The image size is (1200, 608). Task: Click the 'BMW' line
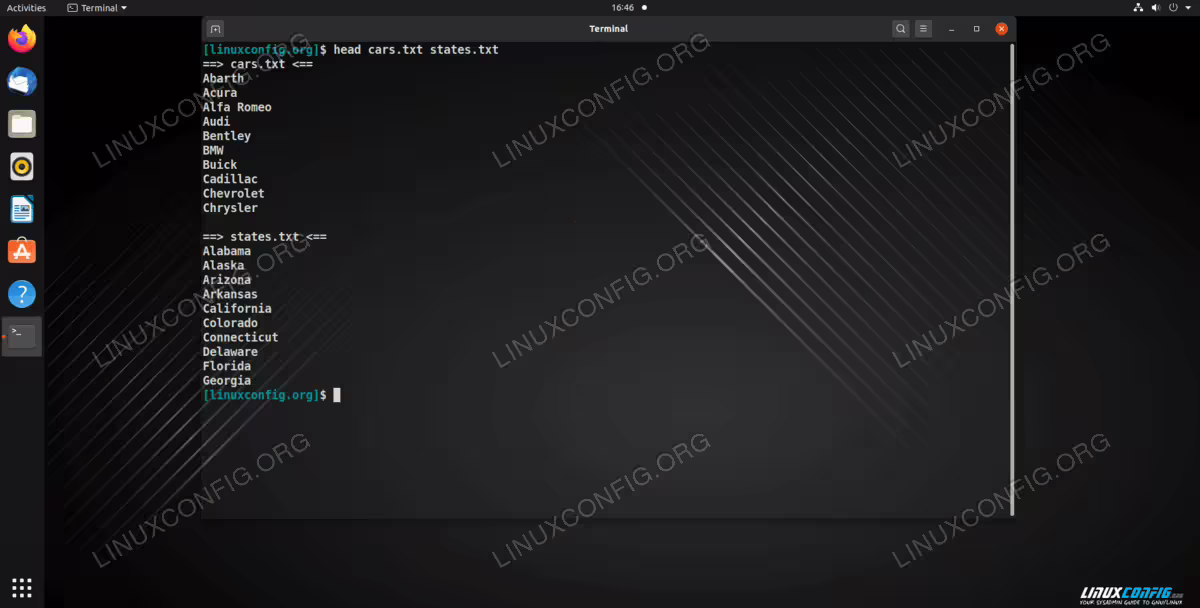(x=213, y=150)
